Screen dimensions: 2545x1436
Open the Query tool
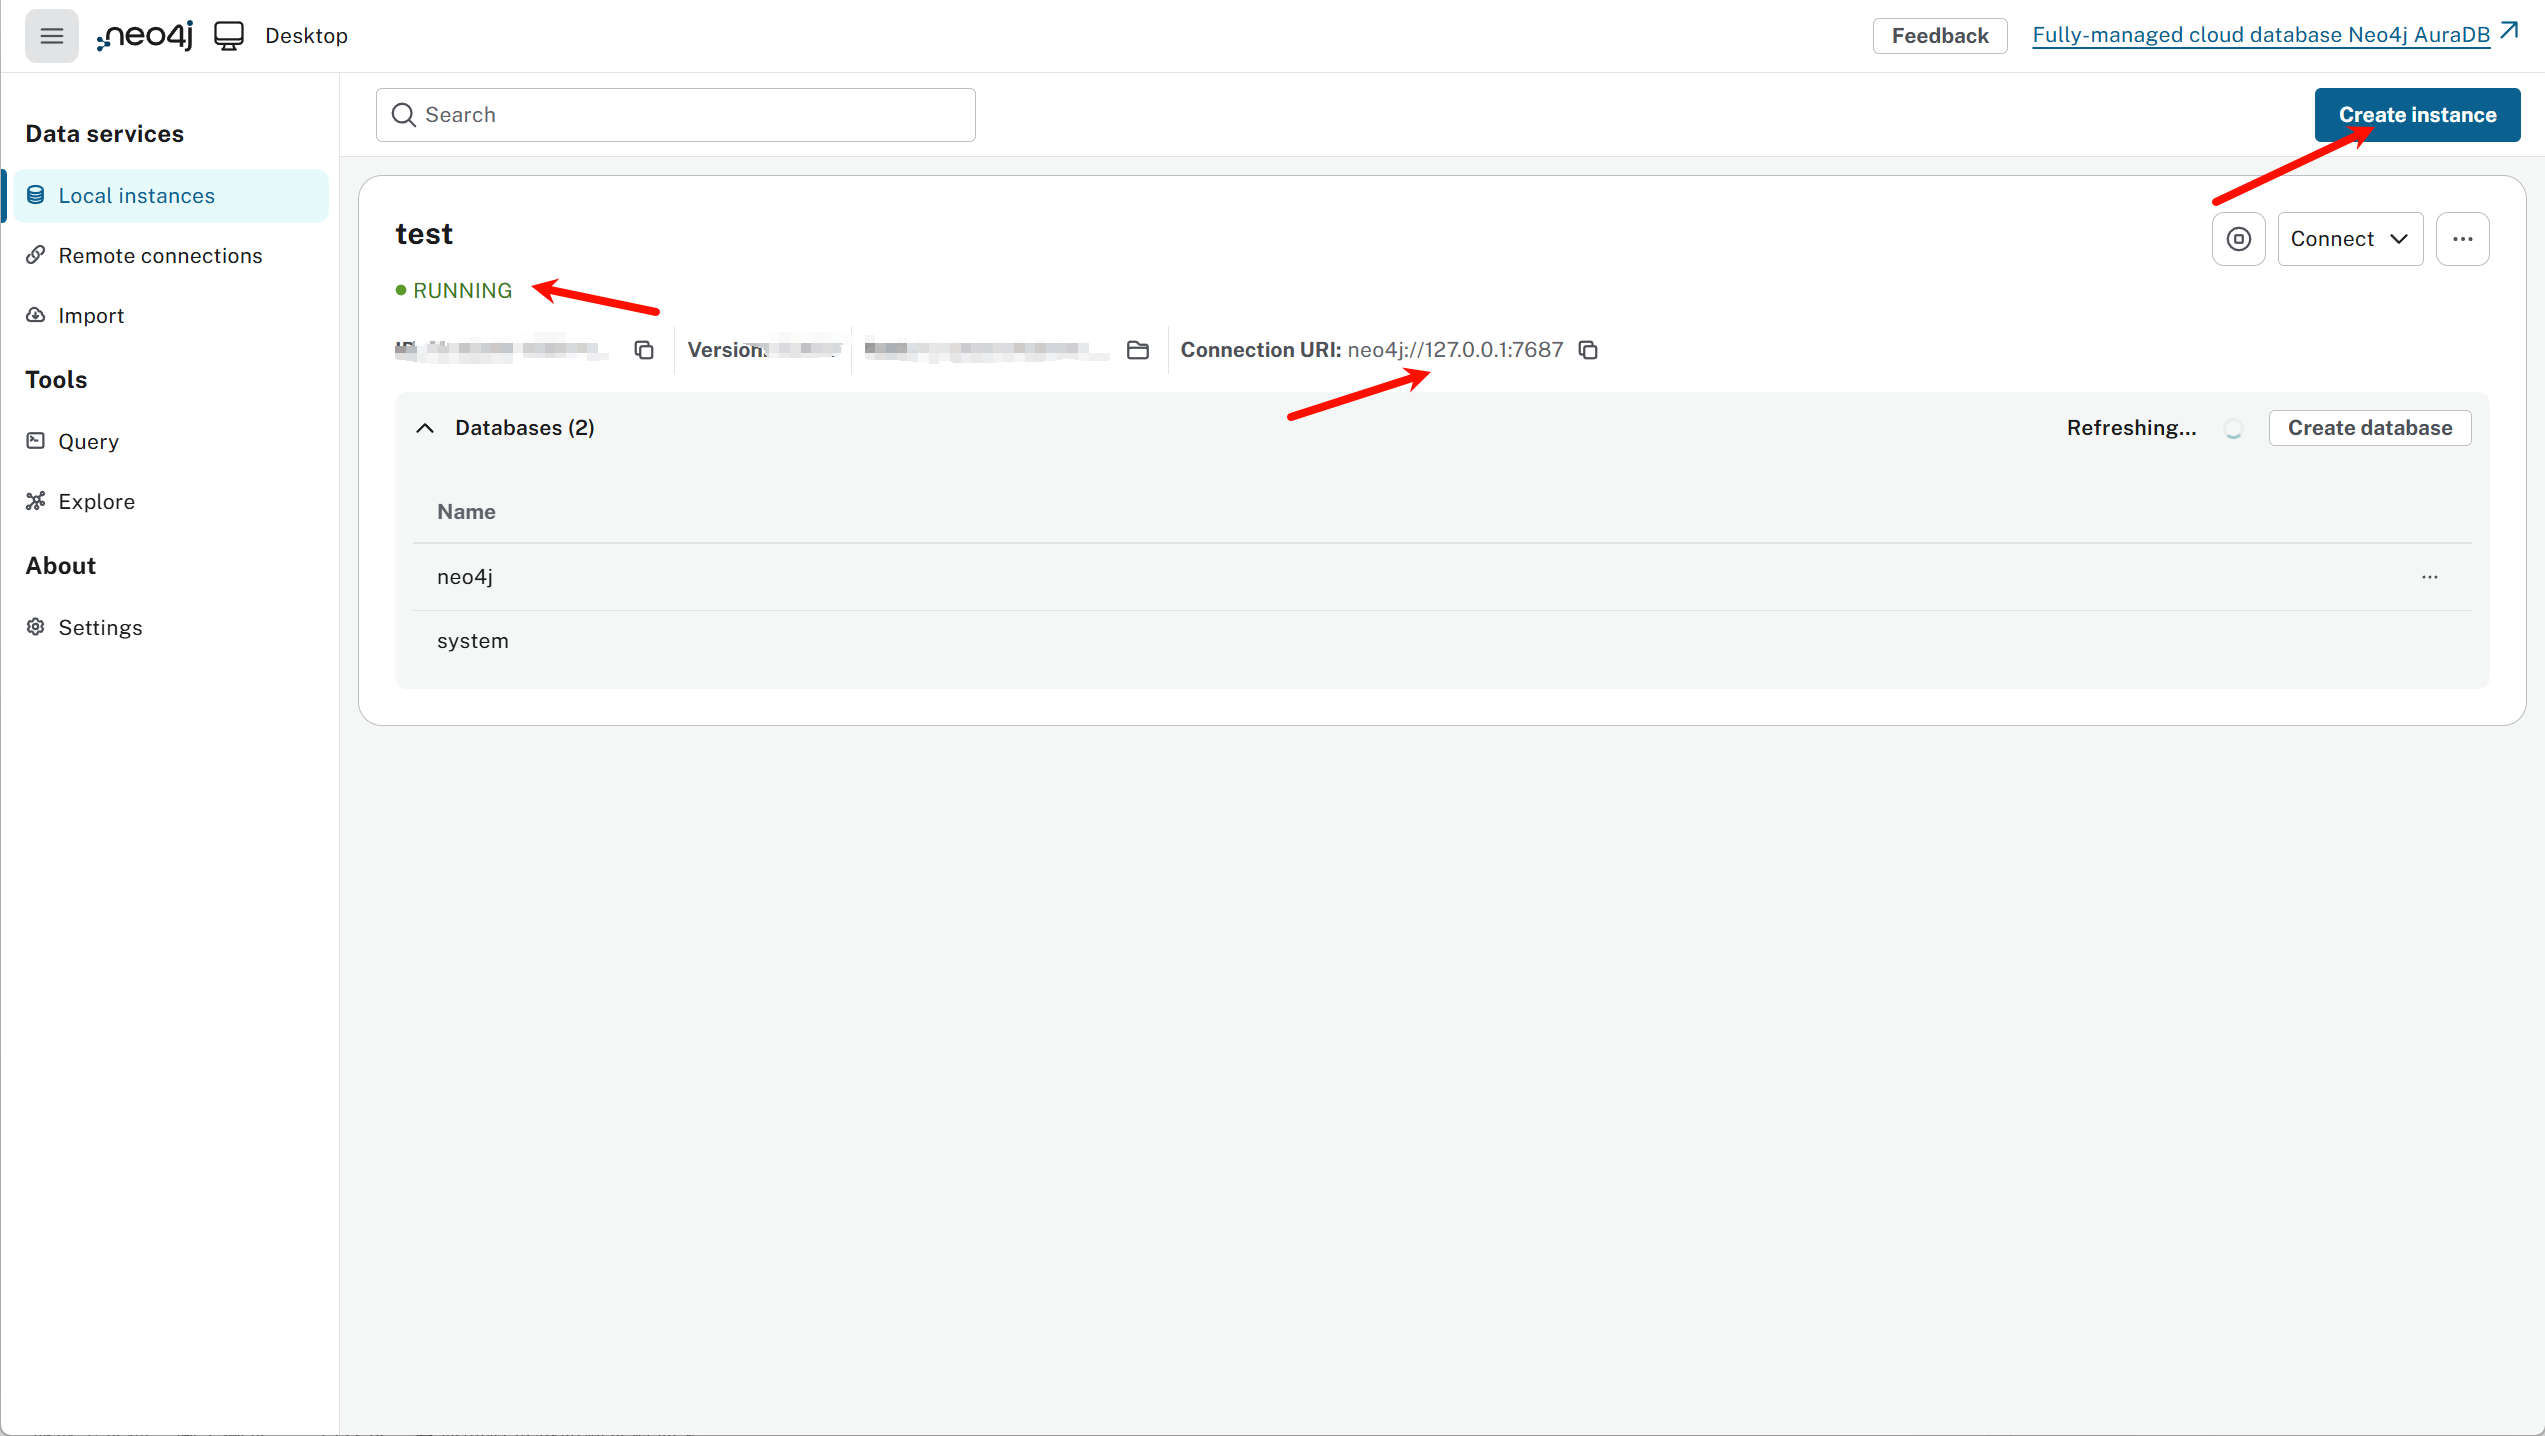pos(88,442)
